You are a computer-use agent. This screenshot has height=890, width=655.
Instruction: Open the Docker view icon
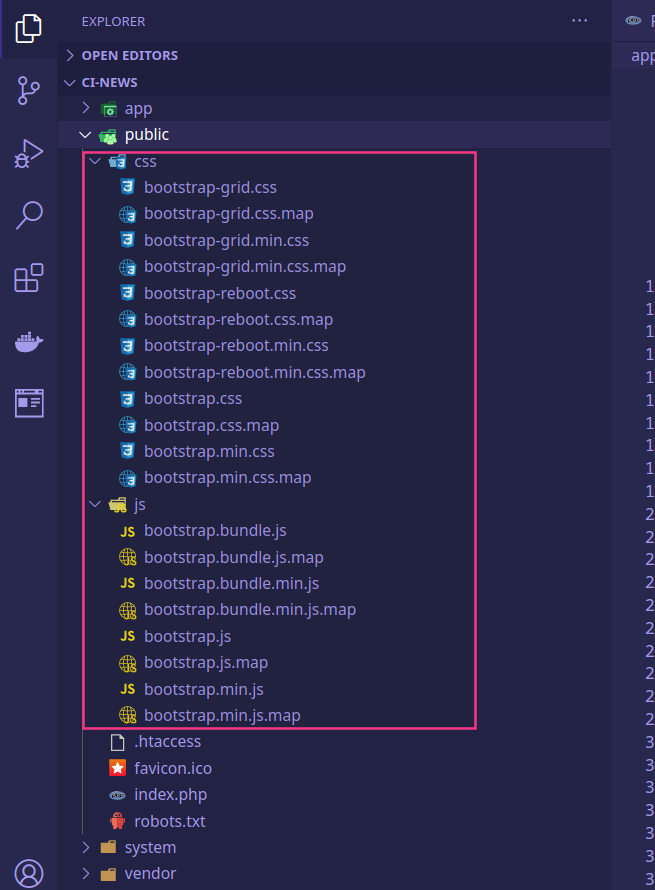pyautogui.click(x=29, y=342)
